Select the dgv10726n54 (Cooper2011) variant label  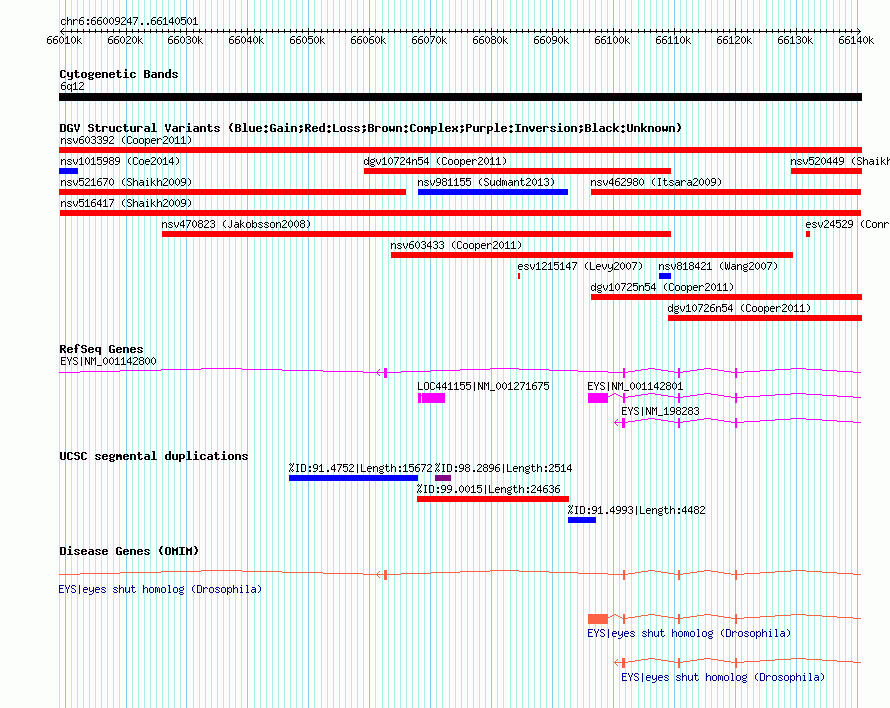pos(739,308)
